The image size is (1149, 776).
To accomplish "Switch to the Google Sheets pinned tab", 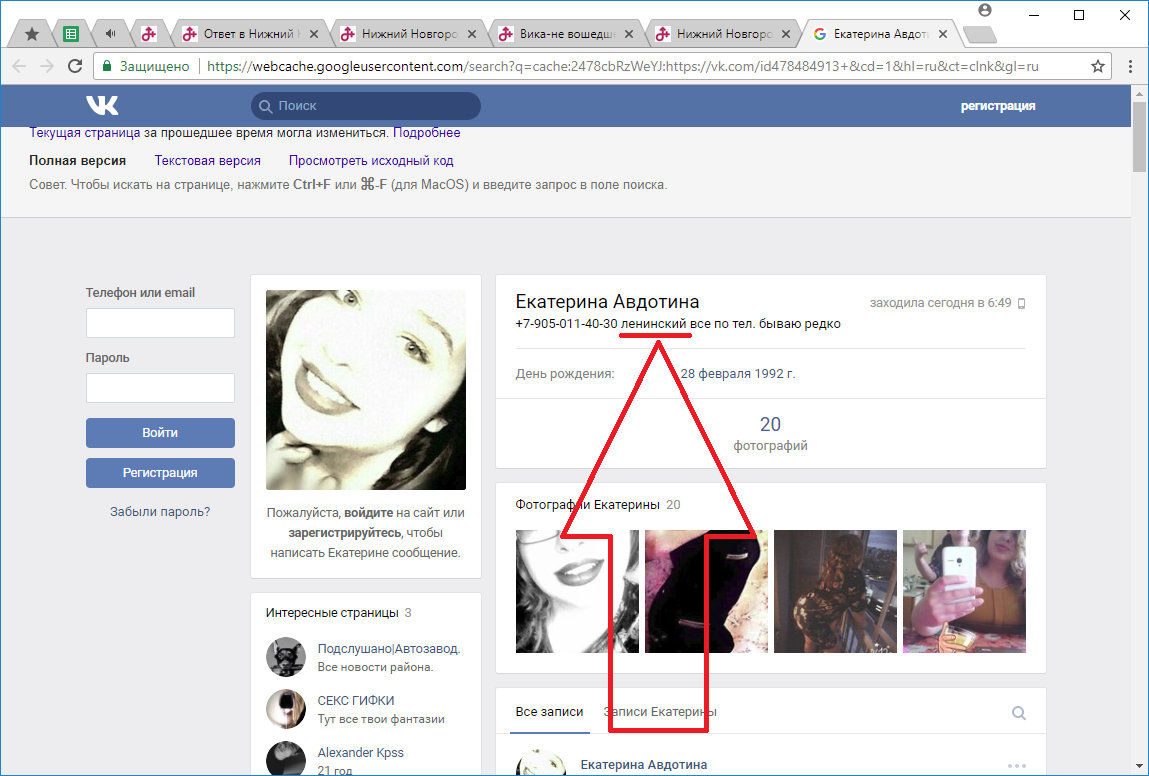I will [71, 34].
